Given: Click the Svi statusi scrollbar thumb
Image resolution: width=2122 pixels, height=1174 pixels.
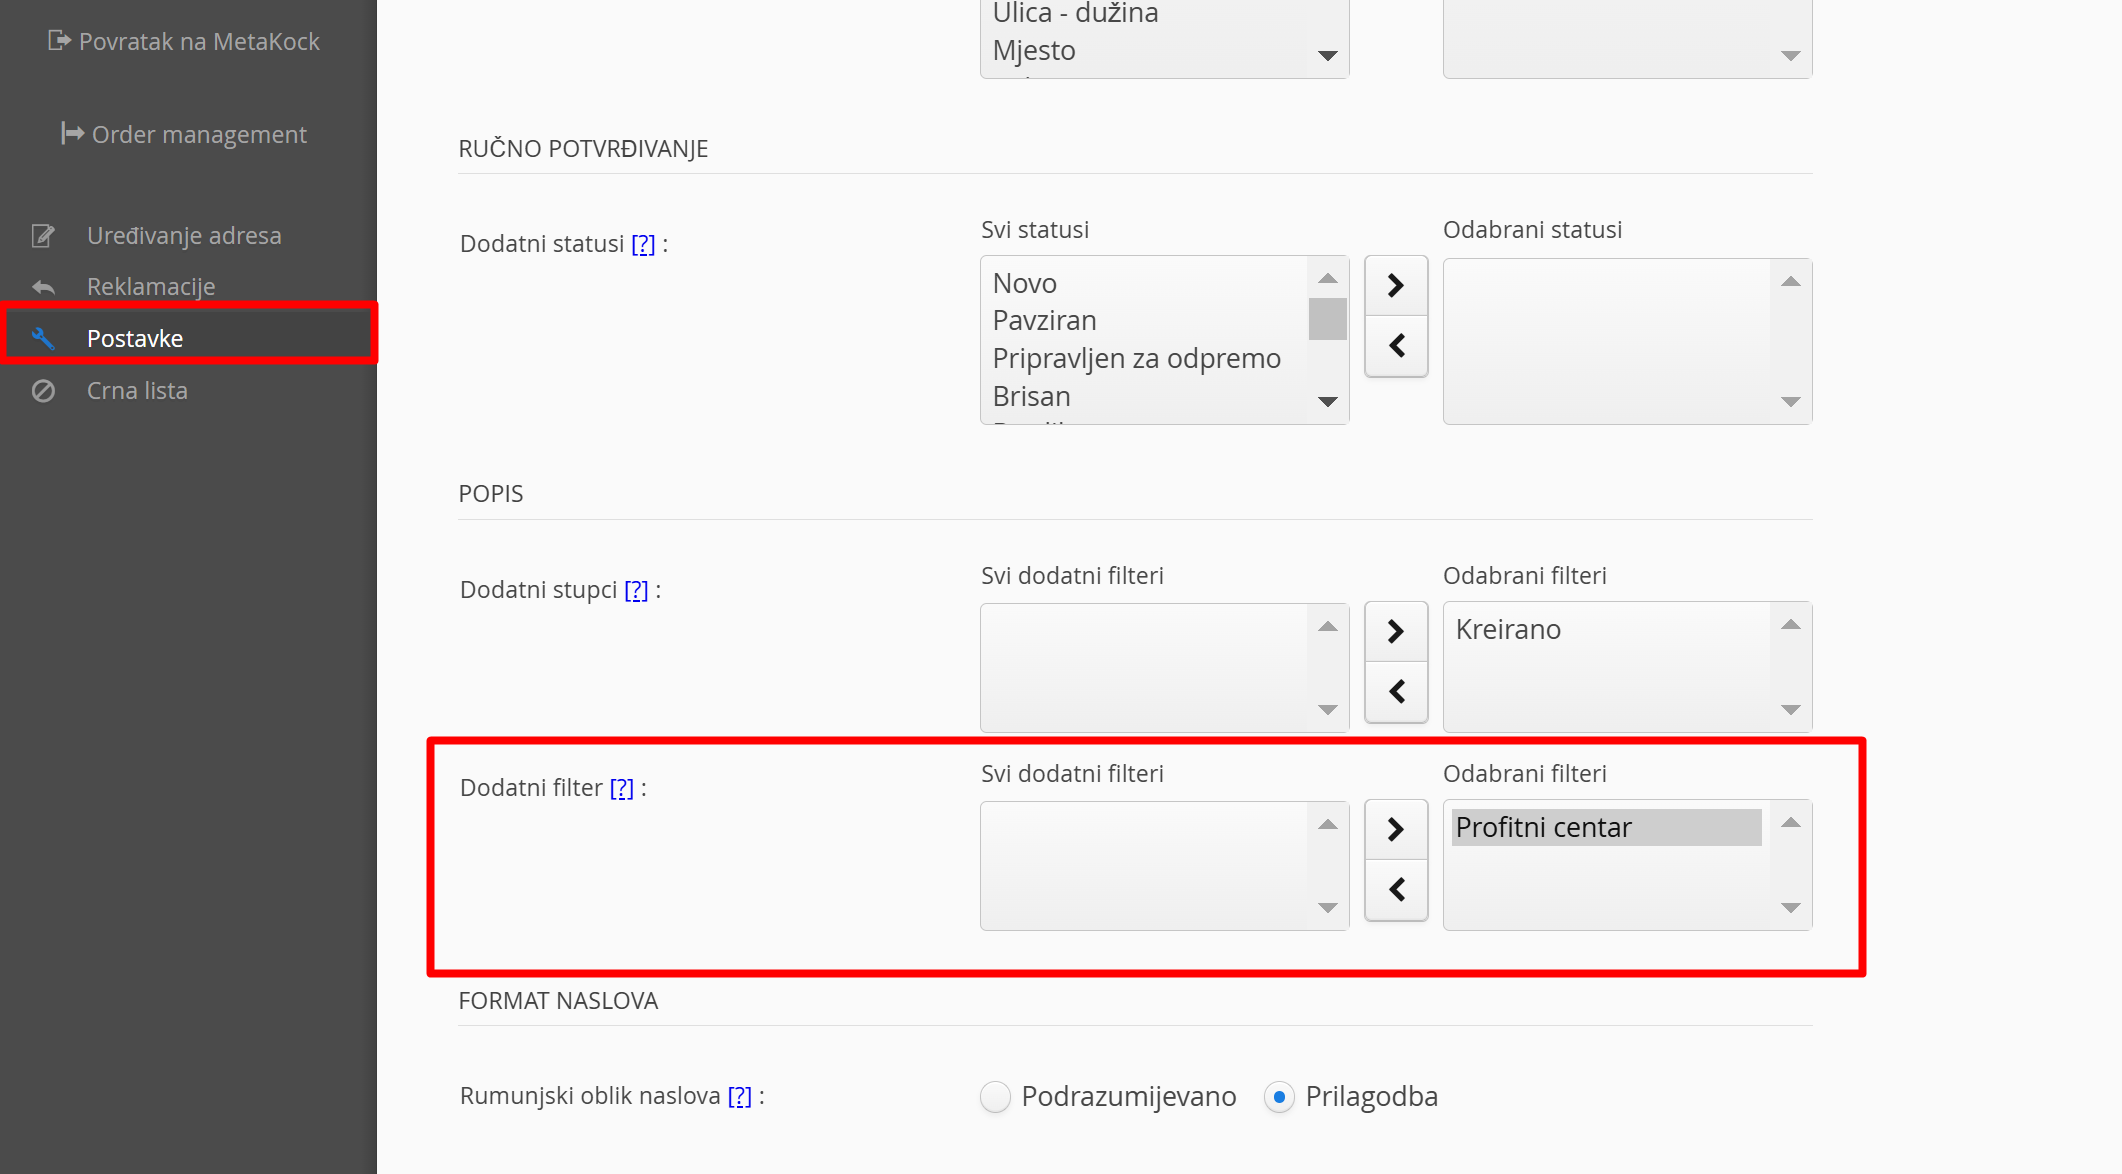Looking at the screenshot, I should click(1327, 319).
